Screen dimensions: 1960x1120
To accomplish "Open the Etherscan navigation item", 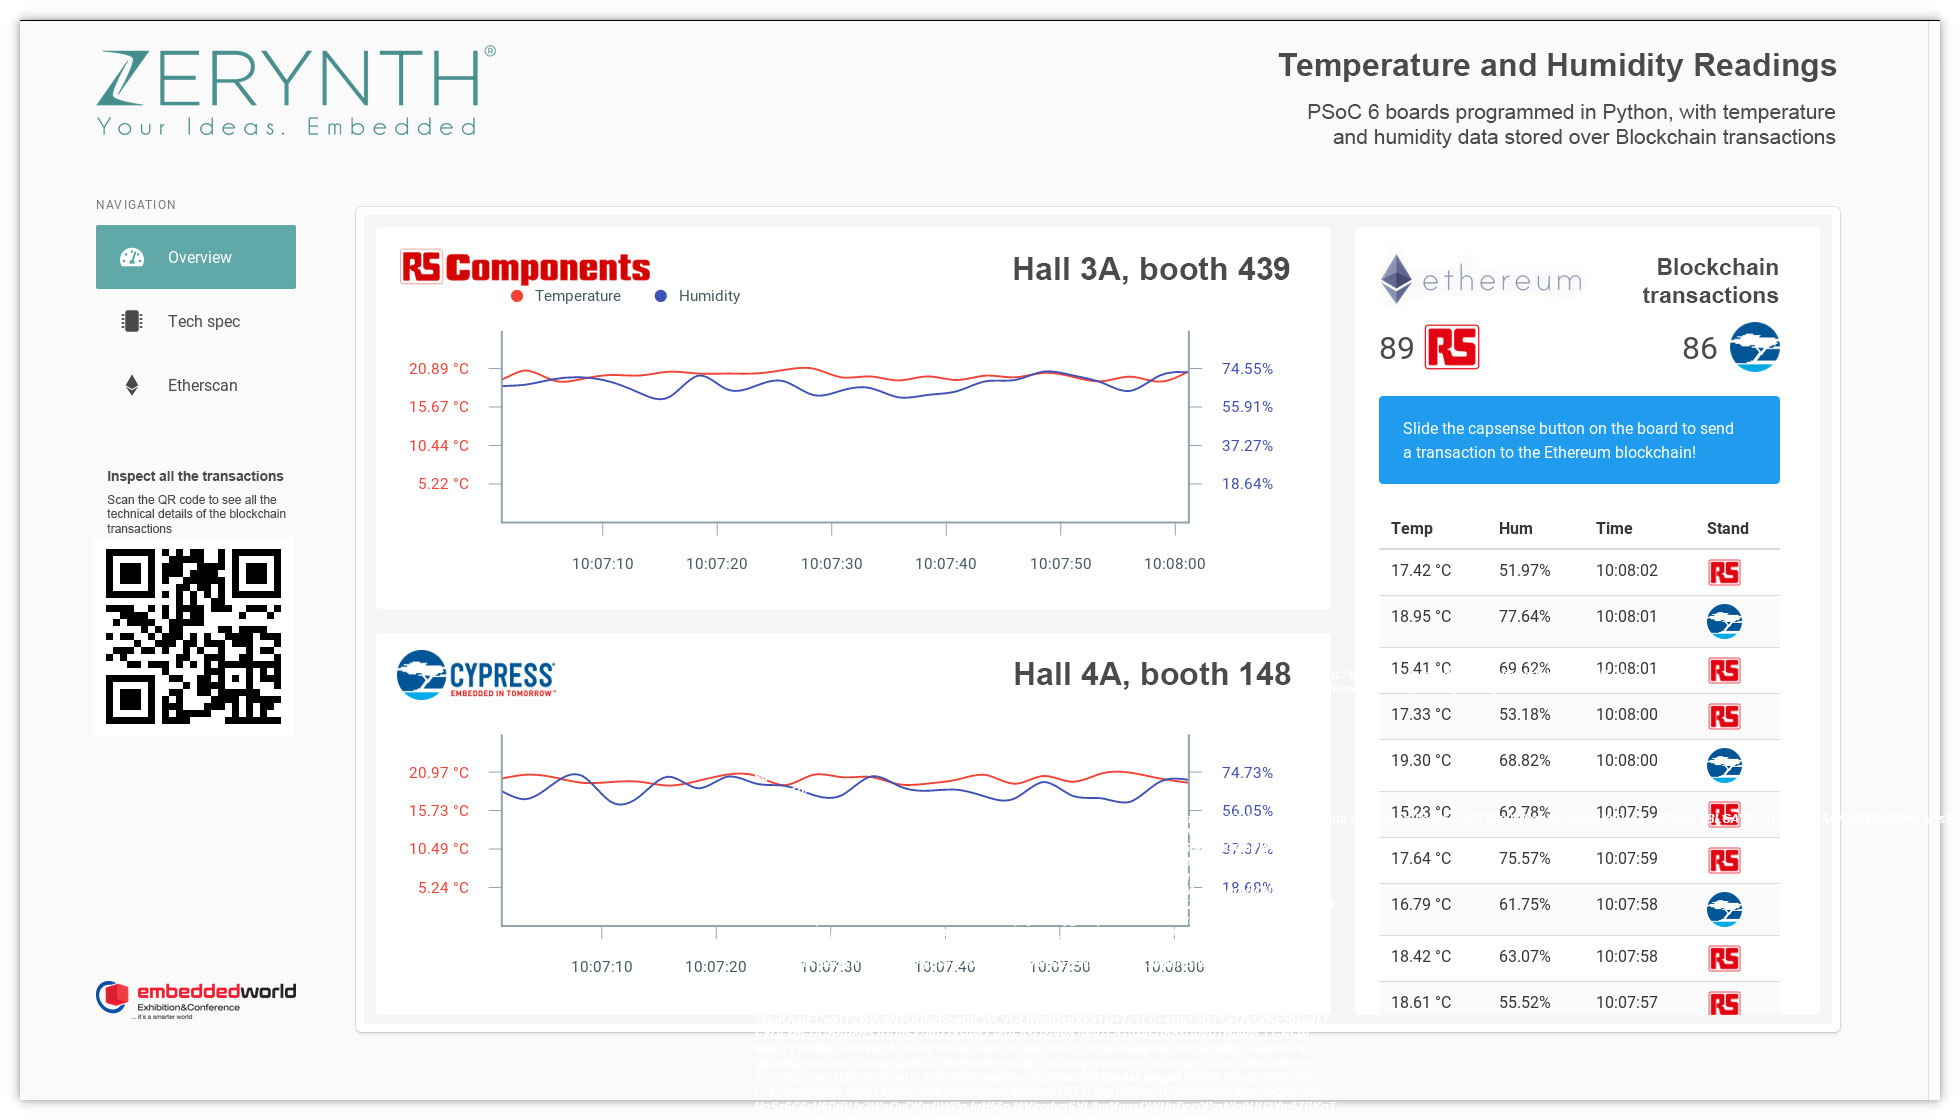I will tap(196, 385).
